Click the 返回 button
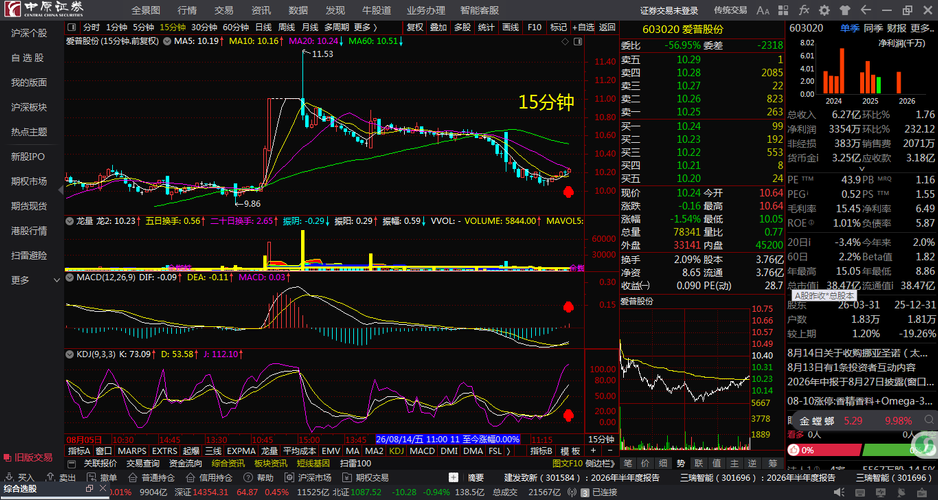The height and width of the screenshot is (500, 938). pos(607,27)
